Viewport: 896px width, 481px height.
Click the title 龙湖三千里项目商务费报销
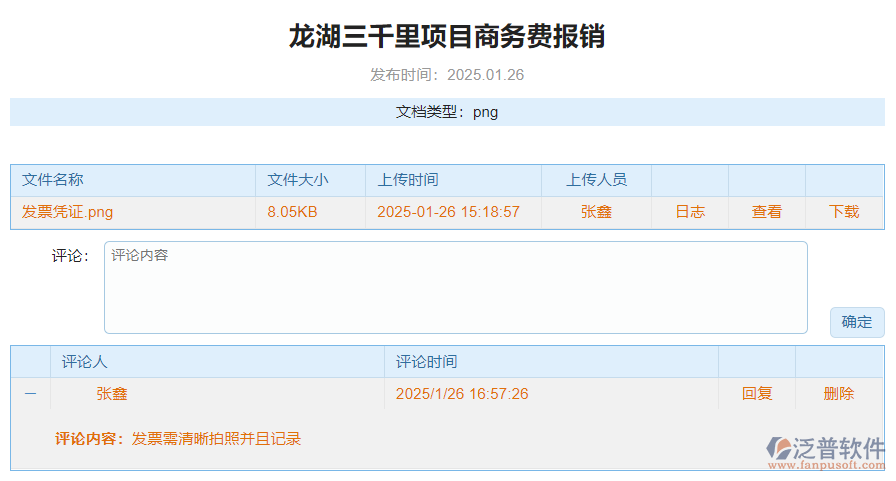[447, 37]
